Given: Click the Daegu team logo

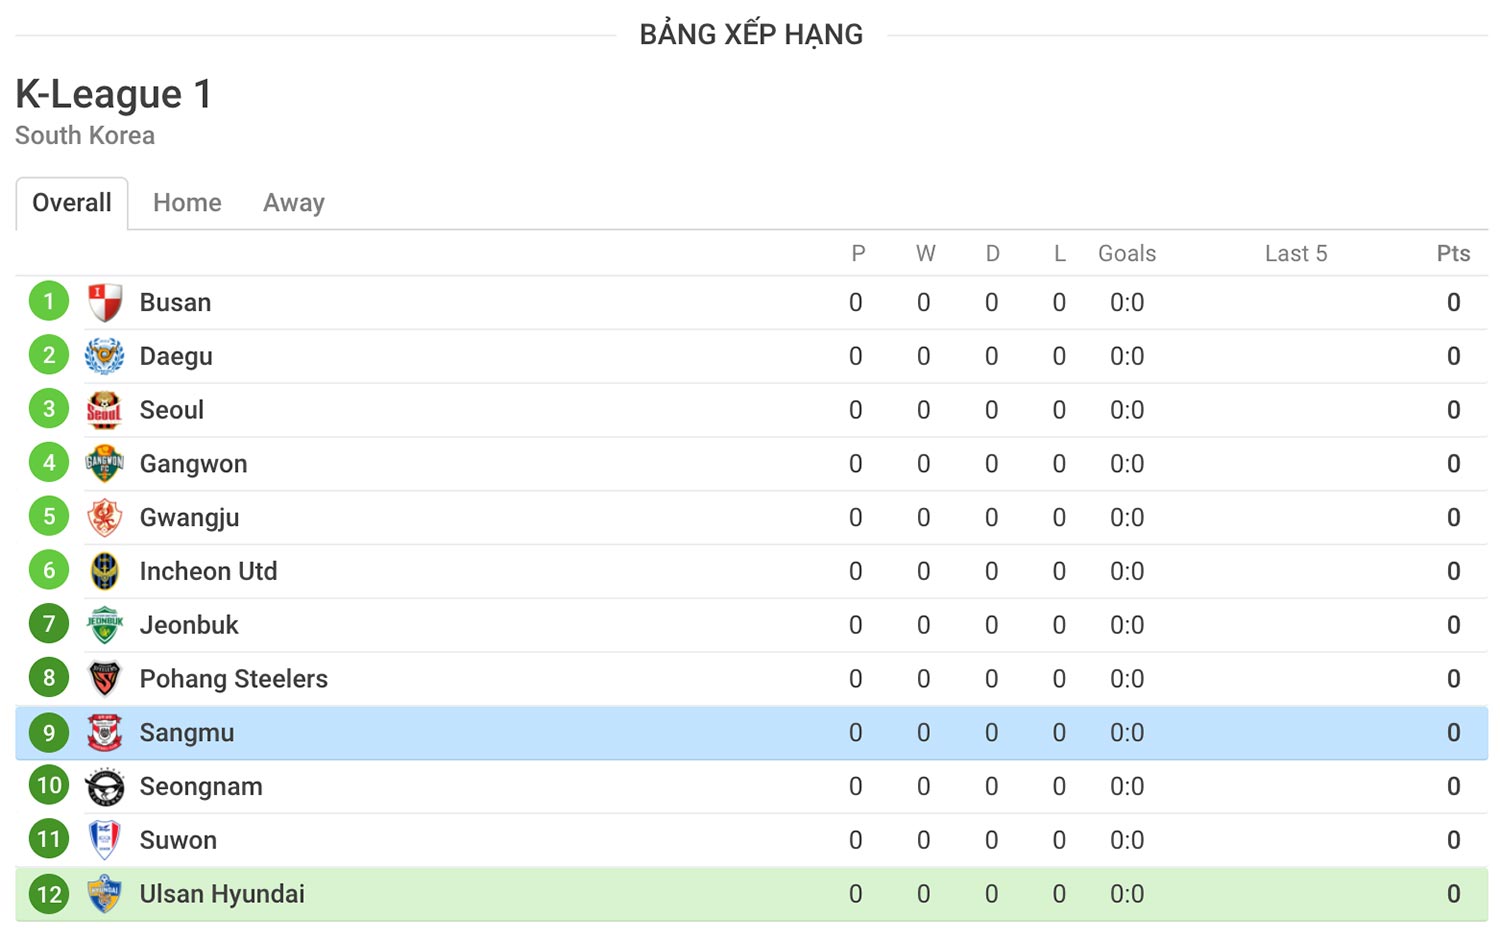Looking at the screenshot, I should (105, 356).
